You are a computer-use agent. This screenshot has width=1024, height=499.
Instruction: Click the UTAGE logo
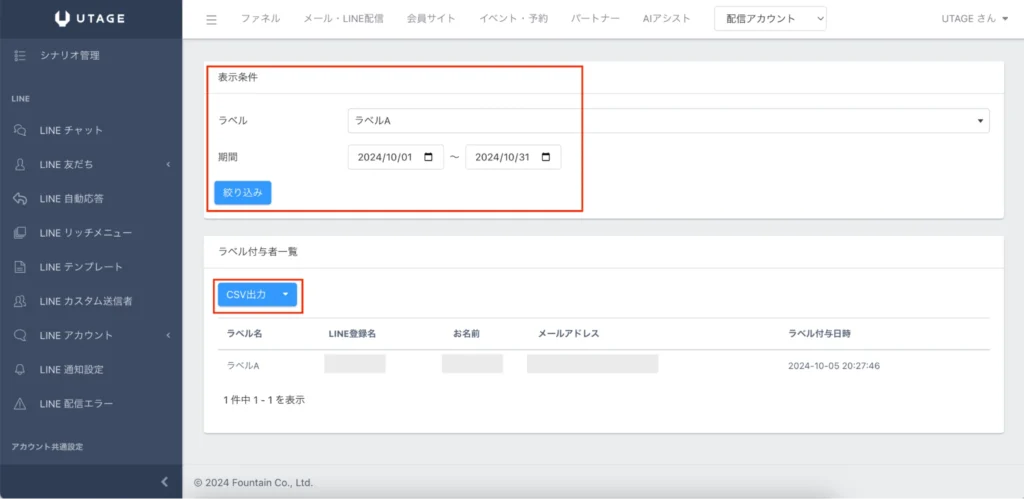click(91, 19)
